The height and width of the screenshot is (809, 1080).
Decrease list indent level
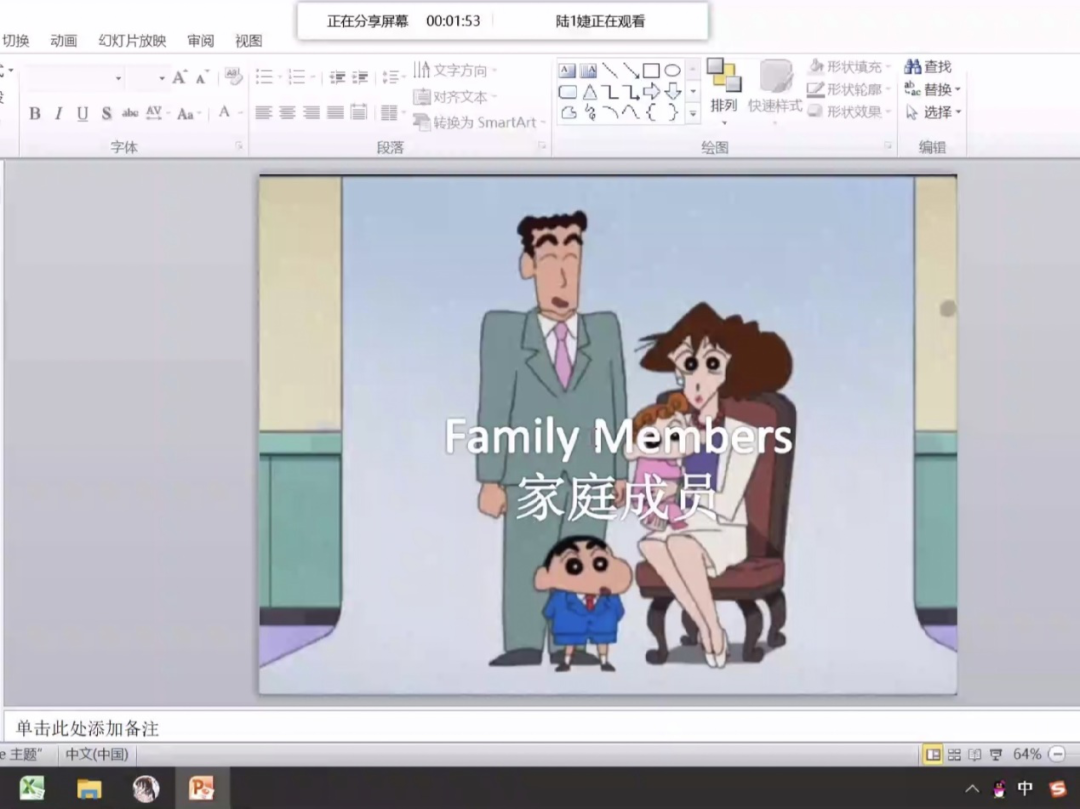click(x=337, y=76)
